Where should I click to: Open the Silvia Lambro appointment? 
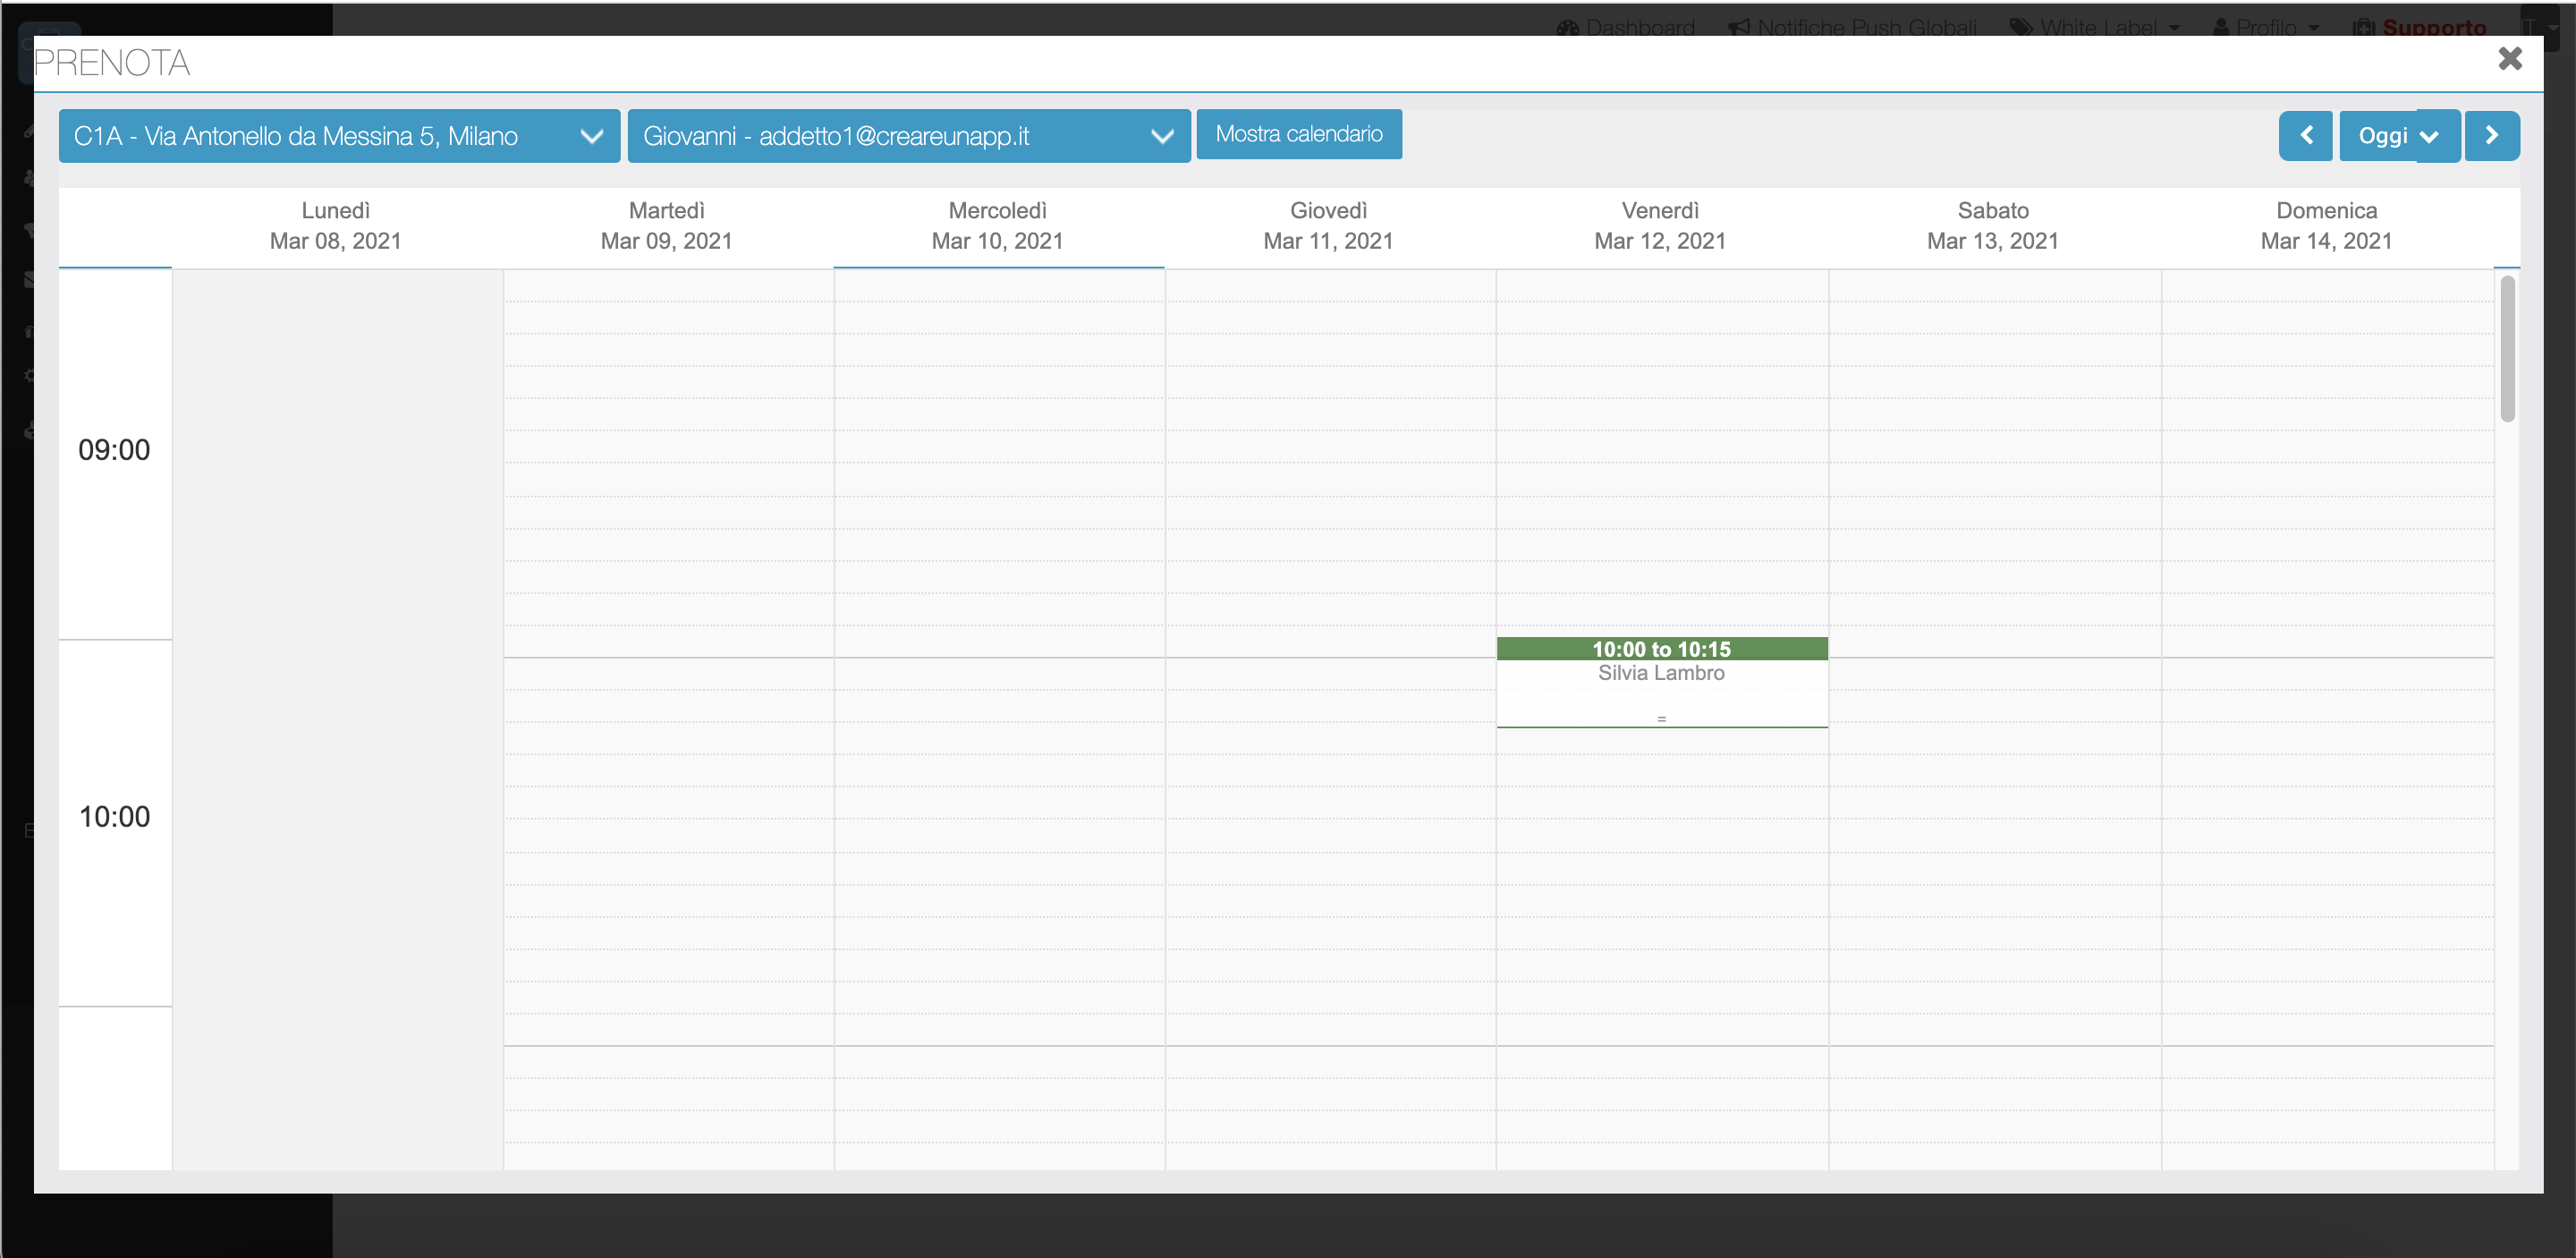click(1661, 673)
